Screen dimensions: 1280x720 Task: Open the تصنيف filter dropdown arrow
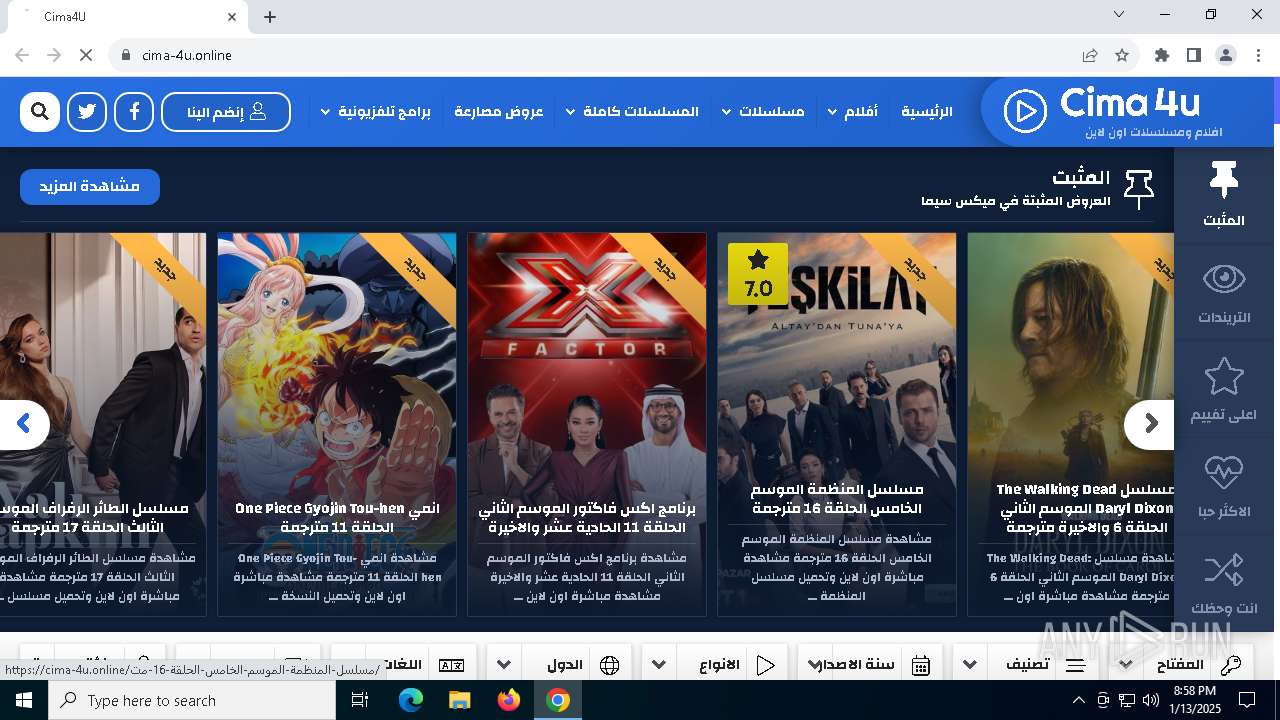click(969, 665)
